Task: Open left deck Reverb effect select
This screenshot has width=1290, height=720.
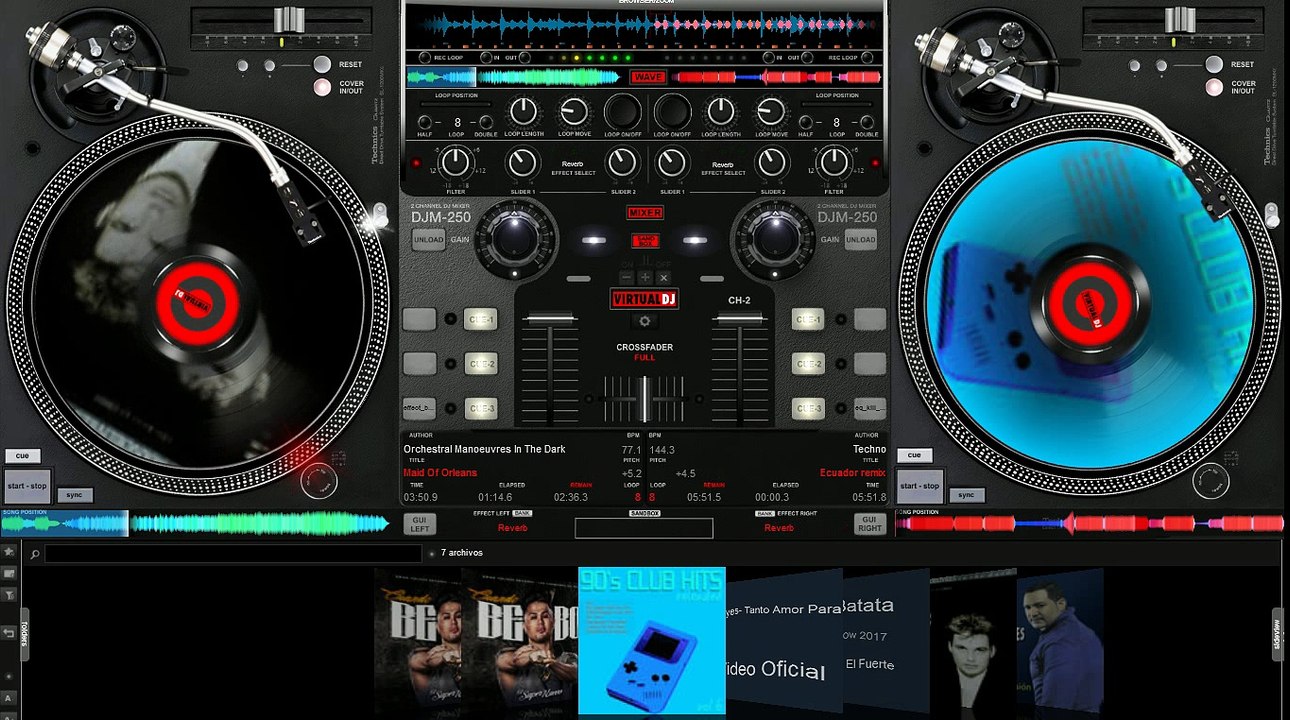Action: click(572, 164)
